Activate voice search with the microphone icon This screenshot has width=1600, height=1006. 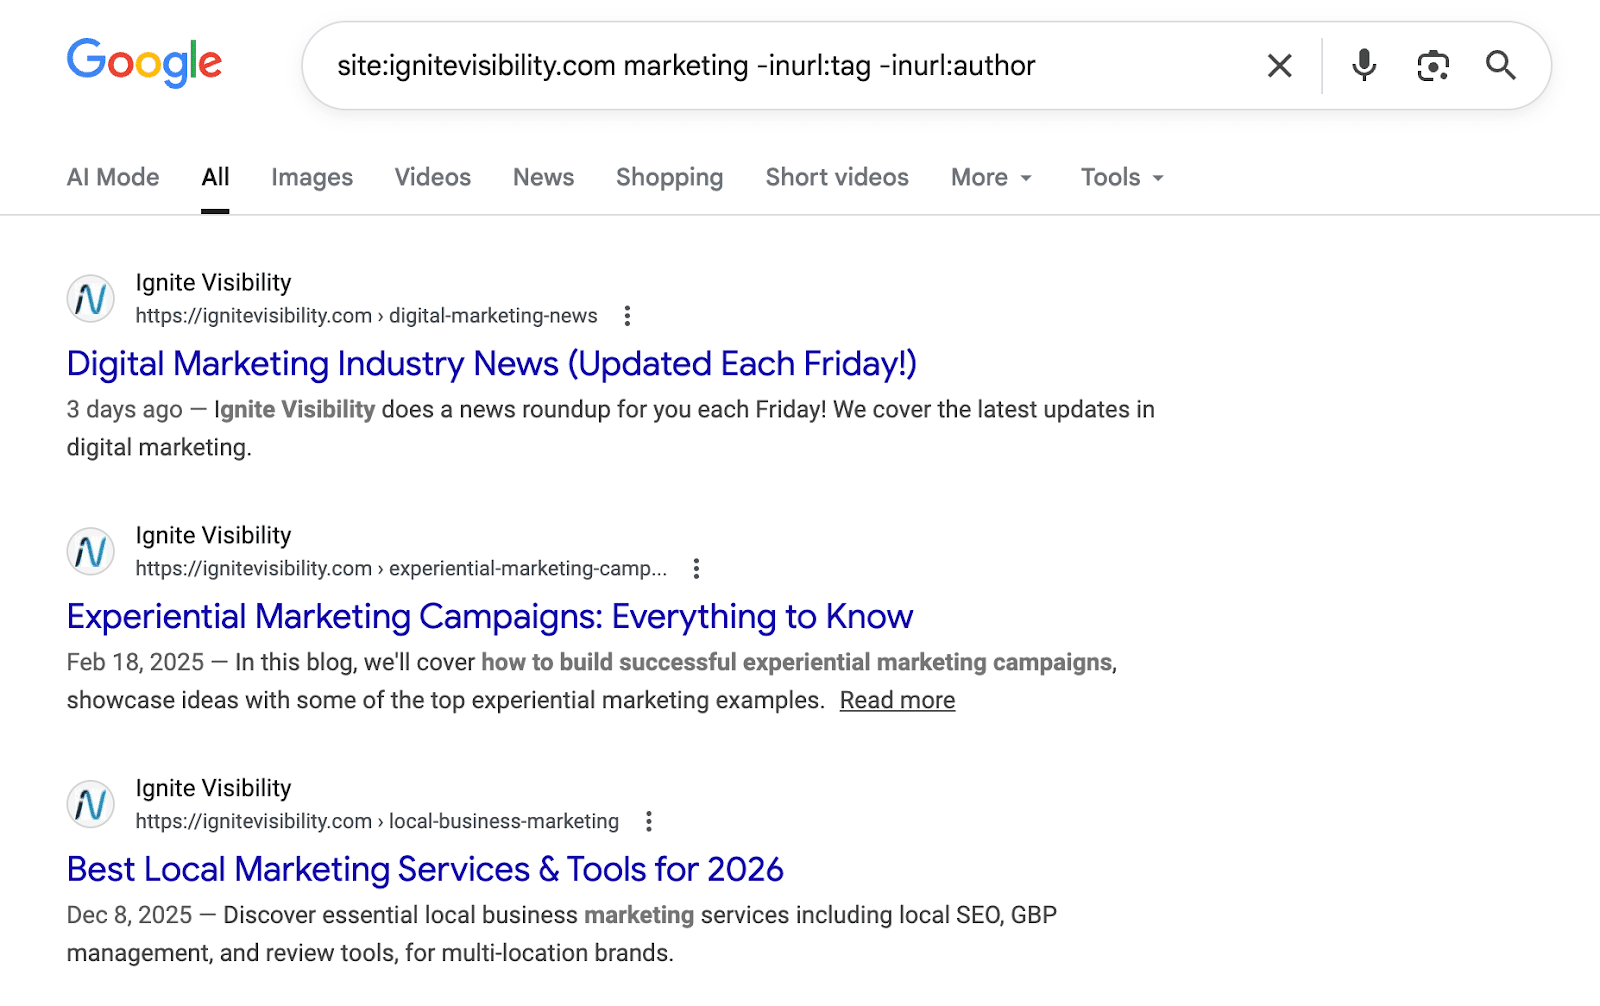pos(1362,65)
